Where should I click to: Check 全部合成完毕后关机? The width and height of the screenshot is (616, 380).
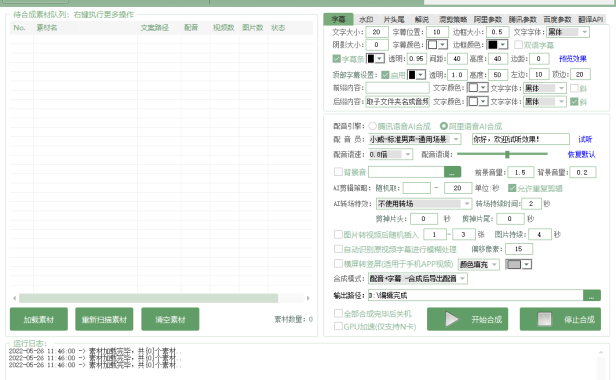(338, 313)
